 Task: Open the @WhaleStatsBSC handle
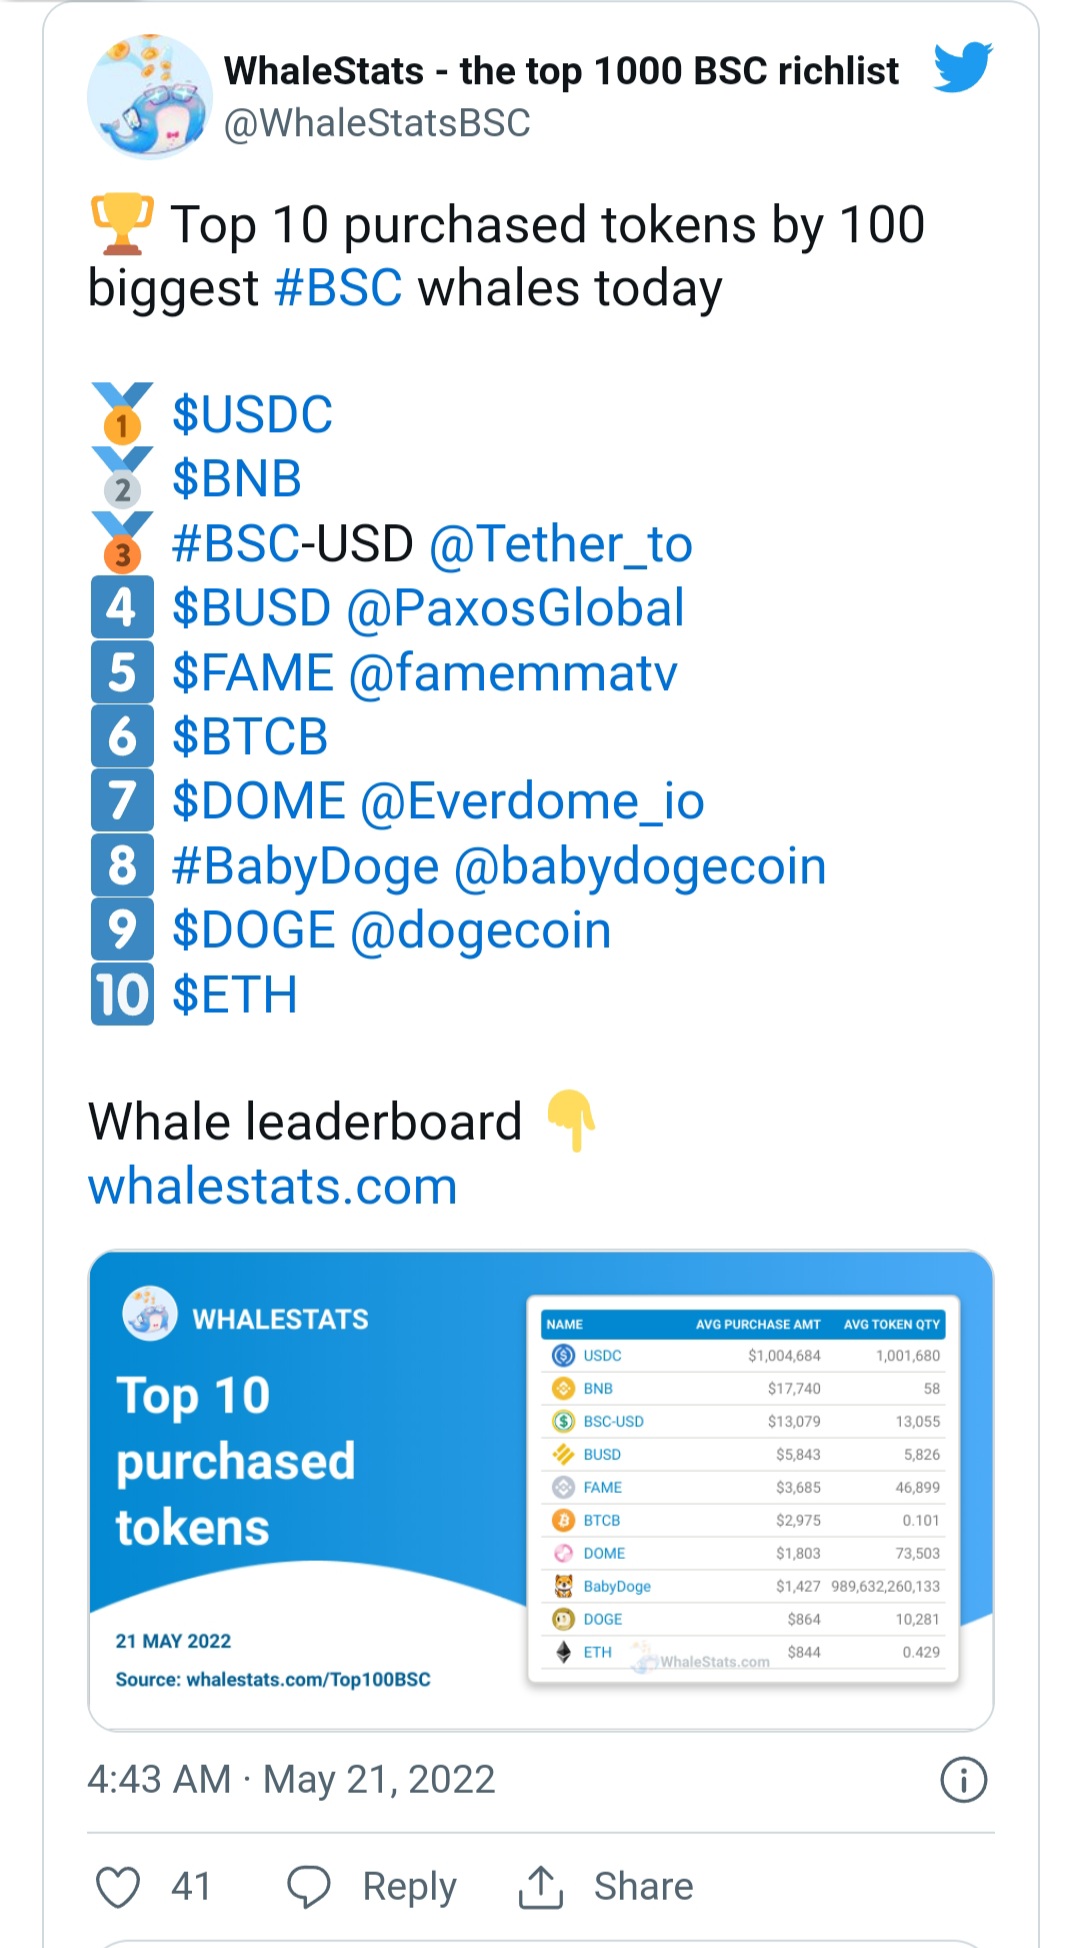[x=377, y=123]
